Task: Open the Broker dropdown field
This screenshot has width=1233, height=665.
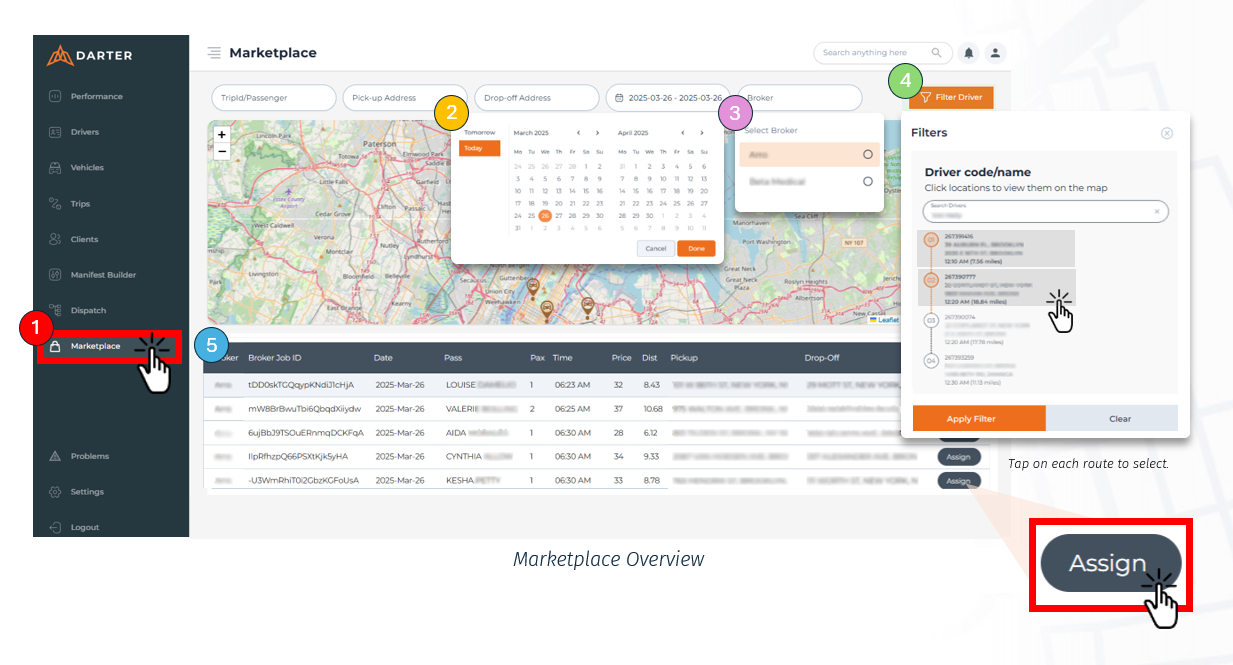Action: pos(800,98)
